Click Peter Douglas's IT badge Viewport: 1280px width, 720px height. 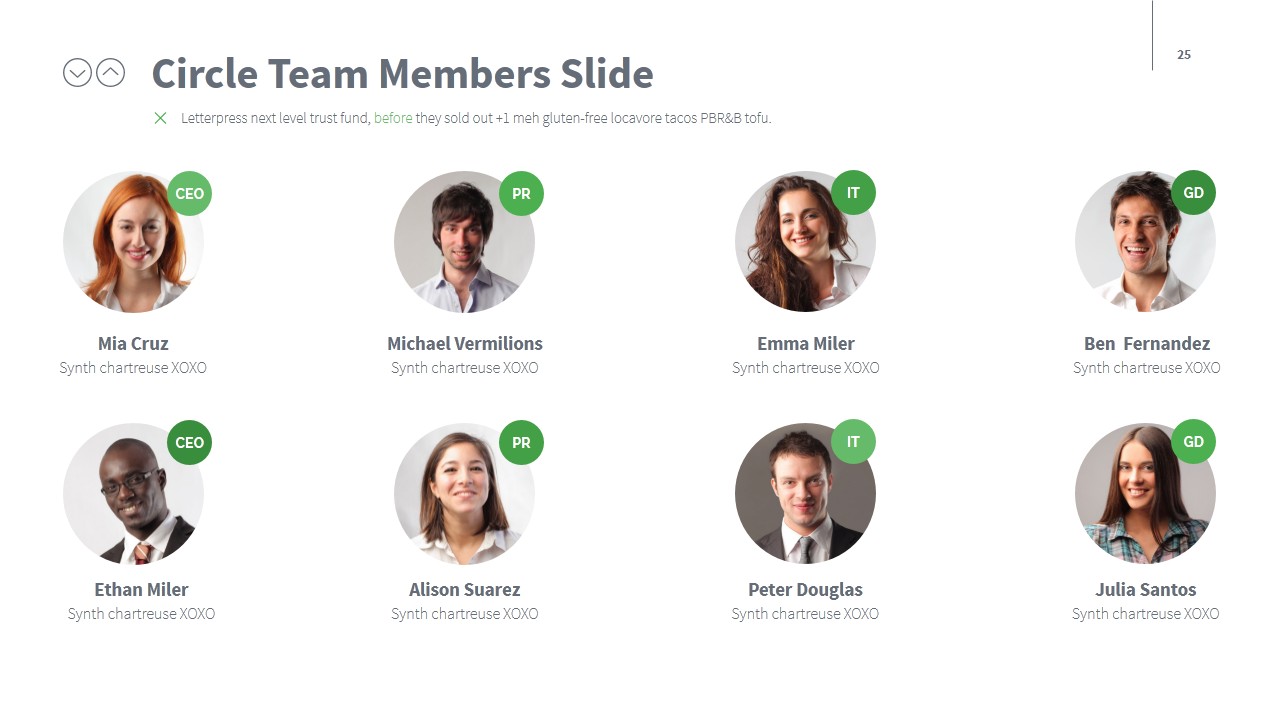pos(853,441)
